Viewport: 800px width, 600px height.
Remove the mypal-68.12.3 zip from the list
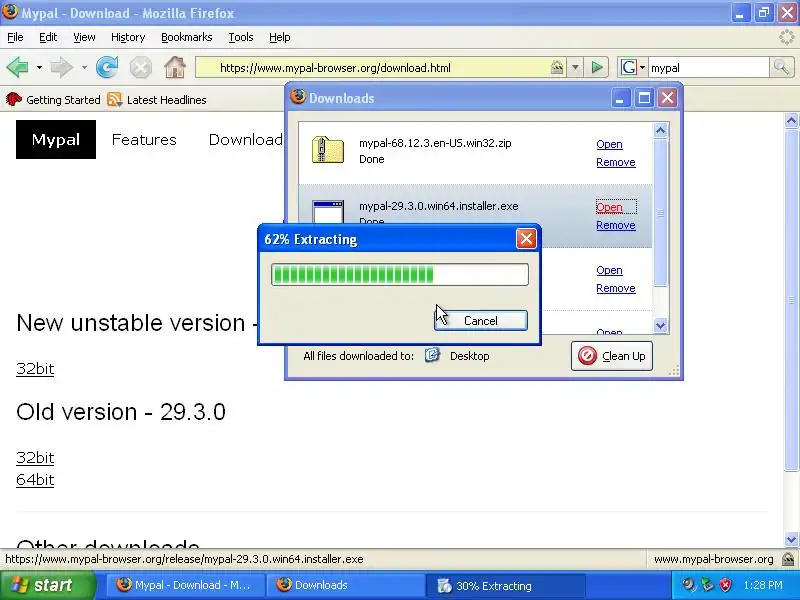pos(616,162)
